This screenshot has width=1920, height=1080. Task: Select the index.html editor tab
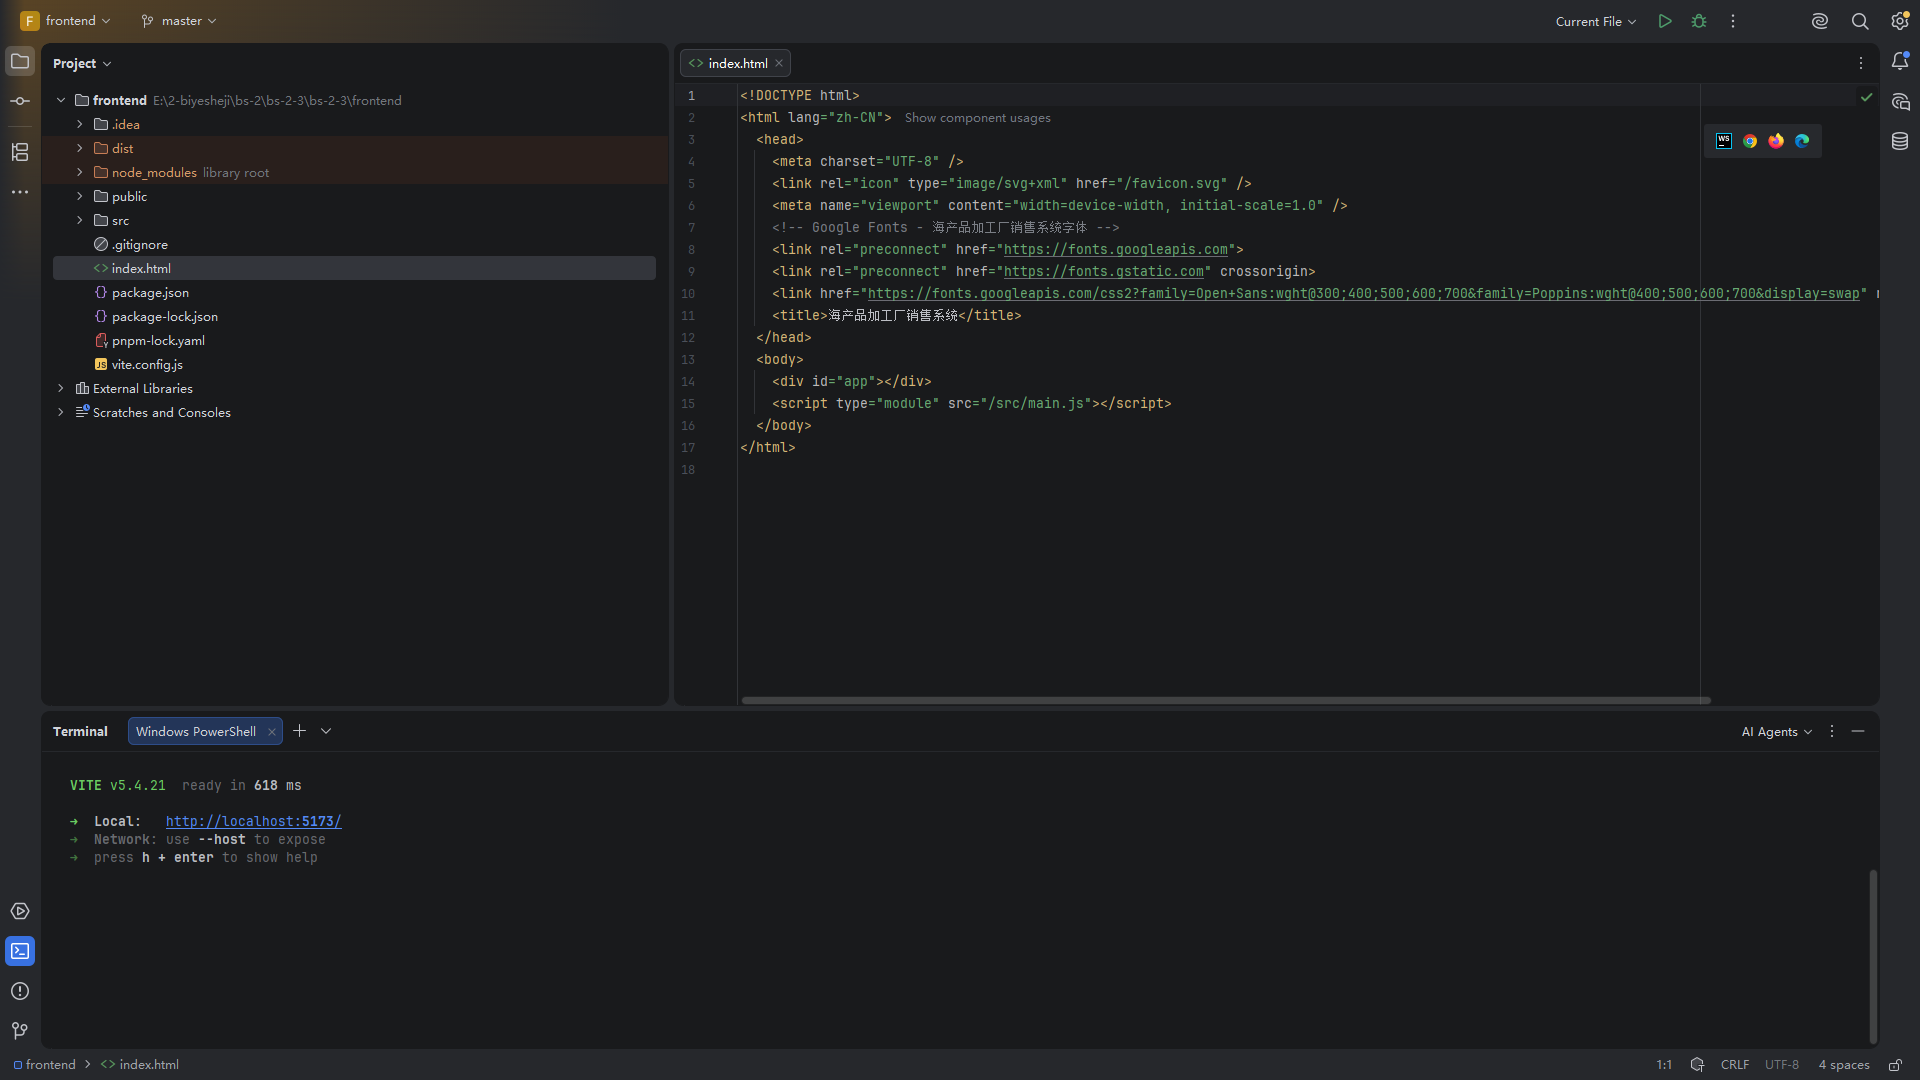pos(736,63)
